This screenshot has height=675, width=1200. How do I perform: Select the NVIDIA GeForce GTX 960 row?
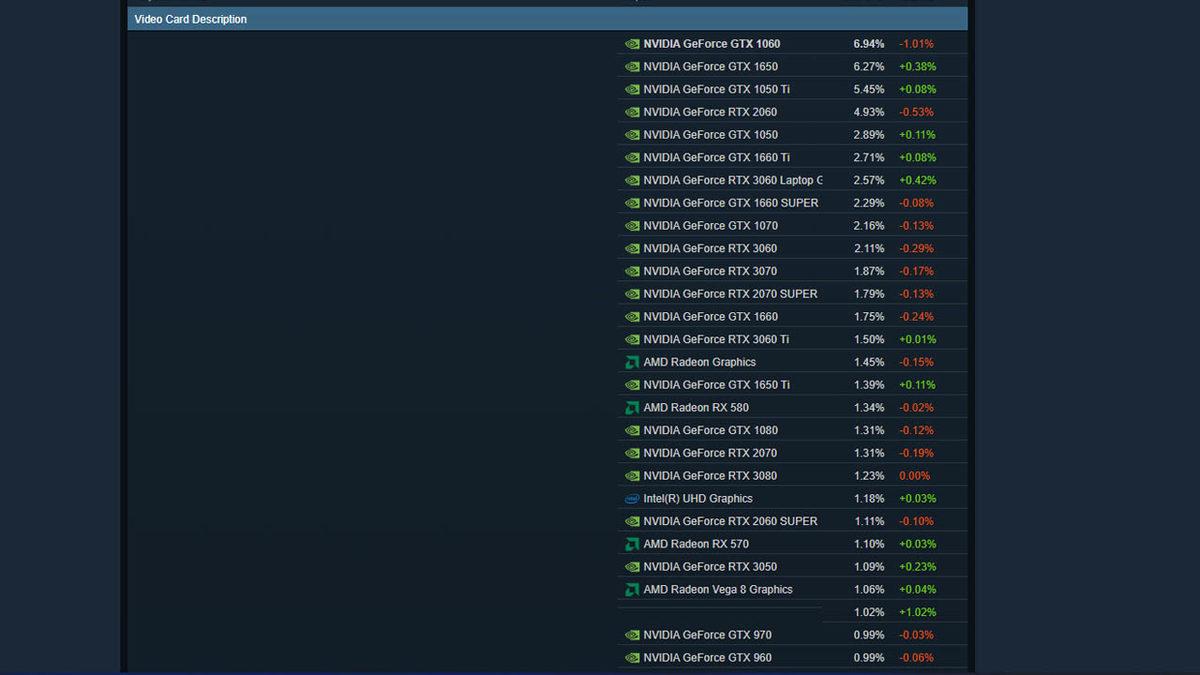[x=707, y=658]
